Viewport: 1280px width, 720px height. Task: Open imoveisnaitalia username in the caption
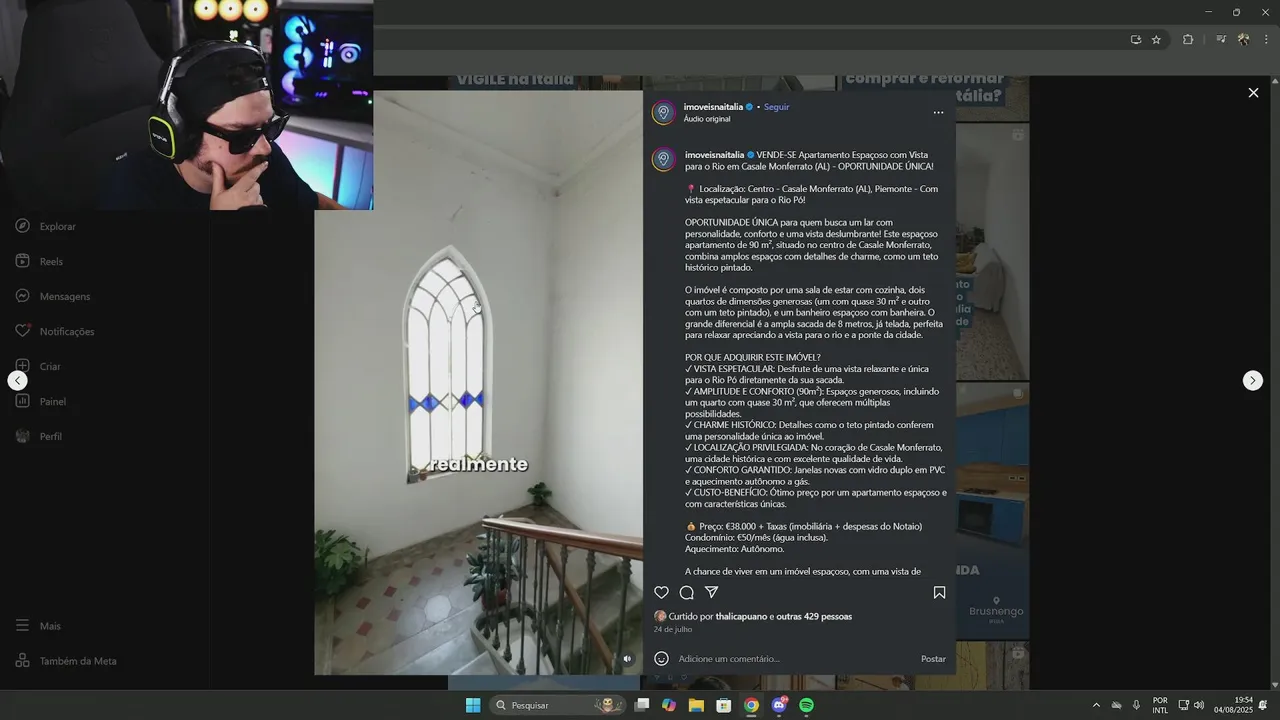[714, 155]
